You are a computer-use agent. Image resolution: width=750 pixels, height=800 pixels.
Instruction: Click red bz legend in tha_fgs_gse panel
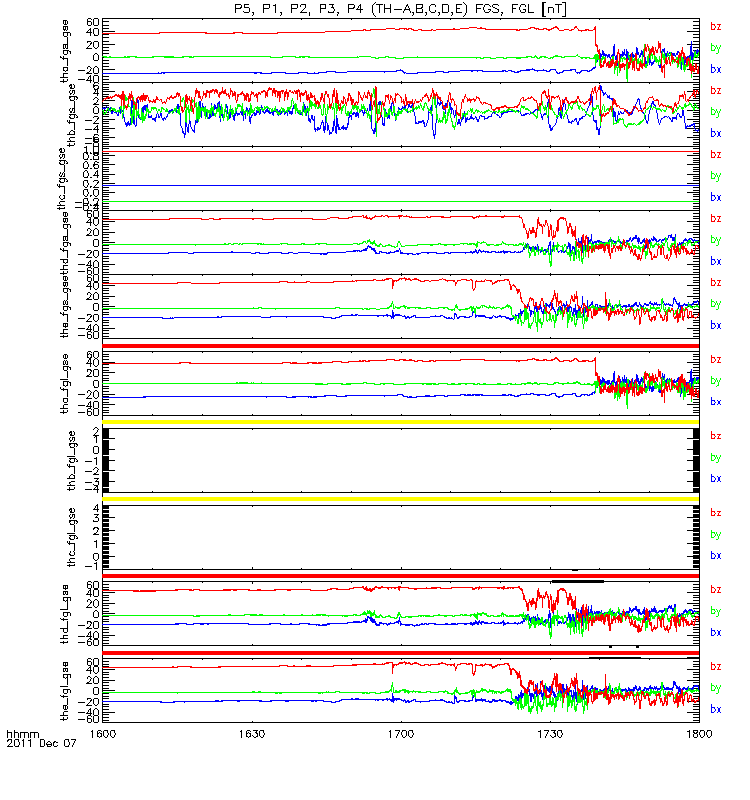pos(716,27)
